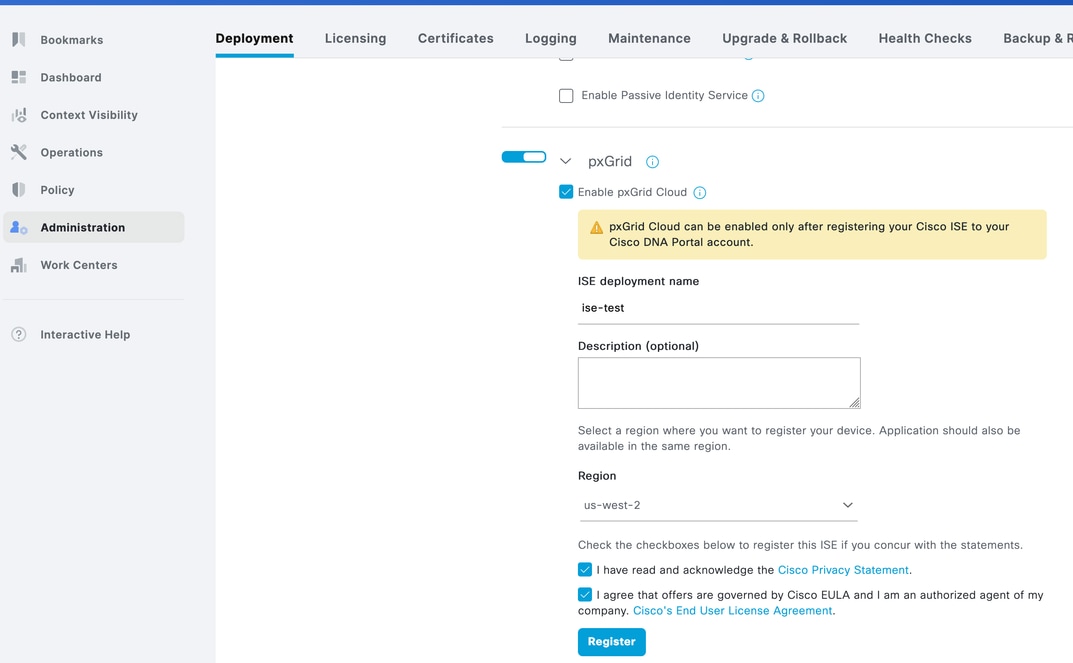
Task: Click the Operations wrench icon
Action: coord(19,152)
